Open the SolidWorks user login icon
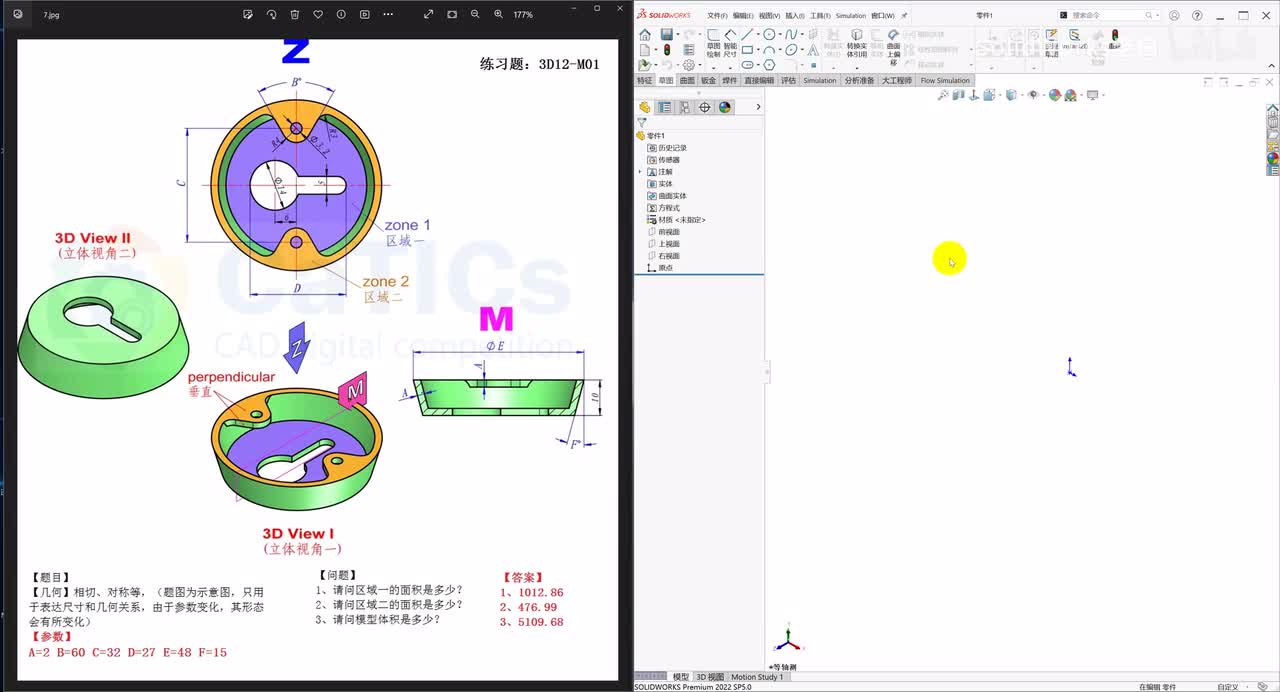 [1174, 15]
